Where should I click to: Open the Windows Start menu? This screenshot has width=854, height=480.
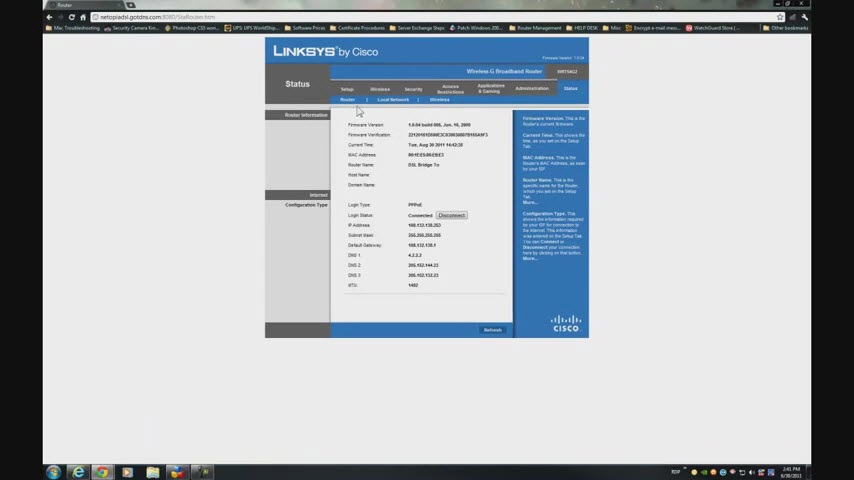point(53,472)
